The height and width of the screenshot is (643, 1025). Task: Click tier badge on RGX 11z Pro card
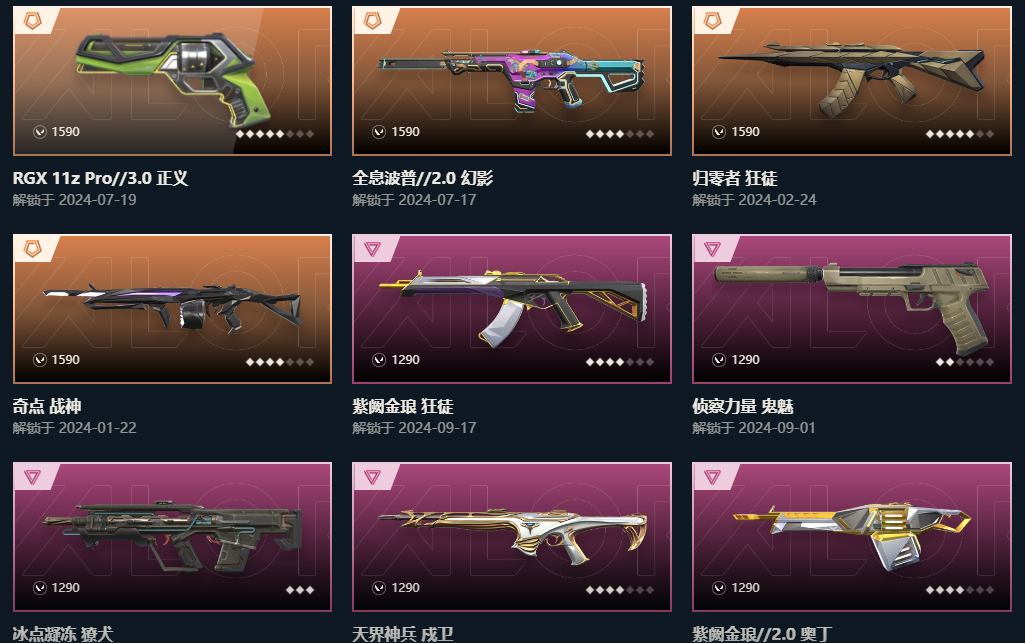pos(33,22)
